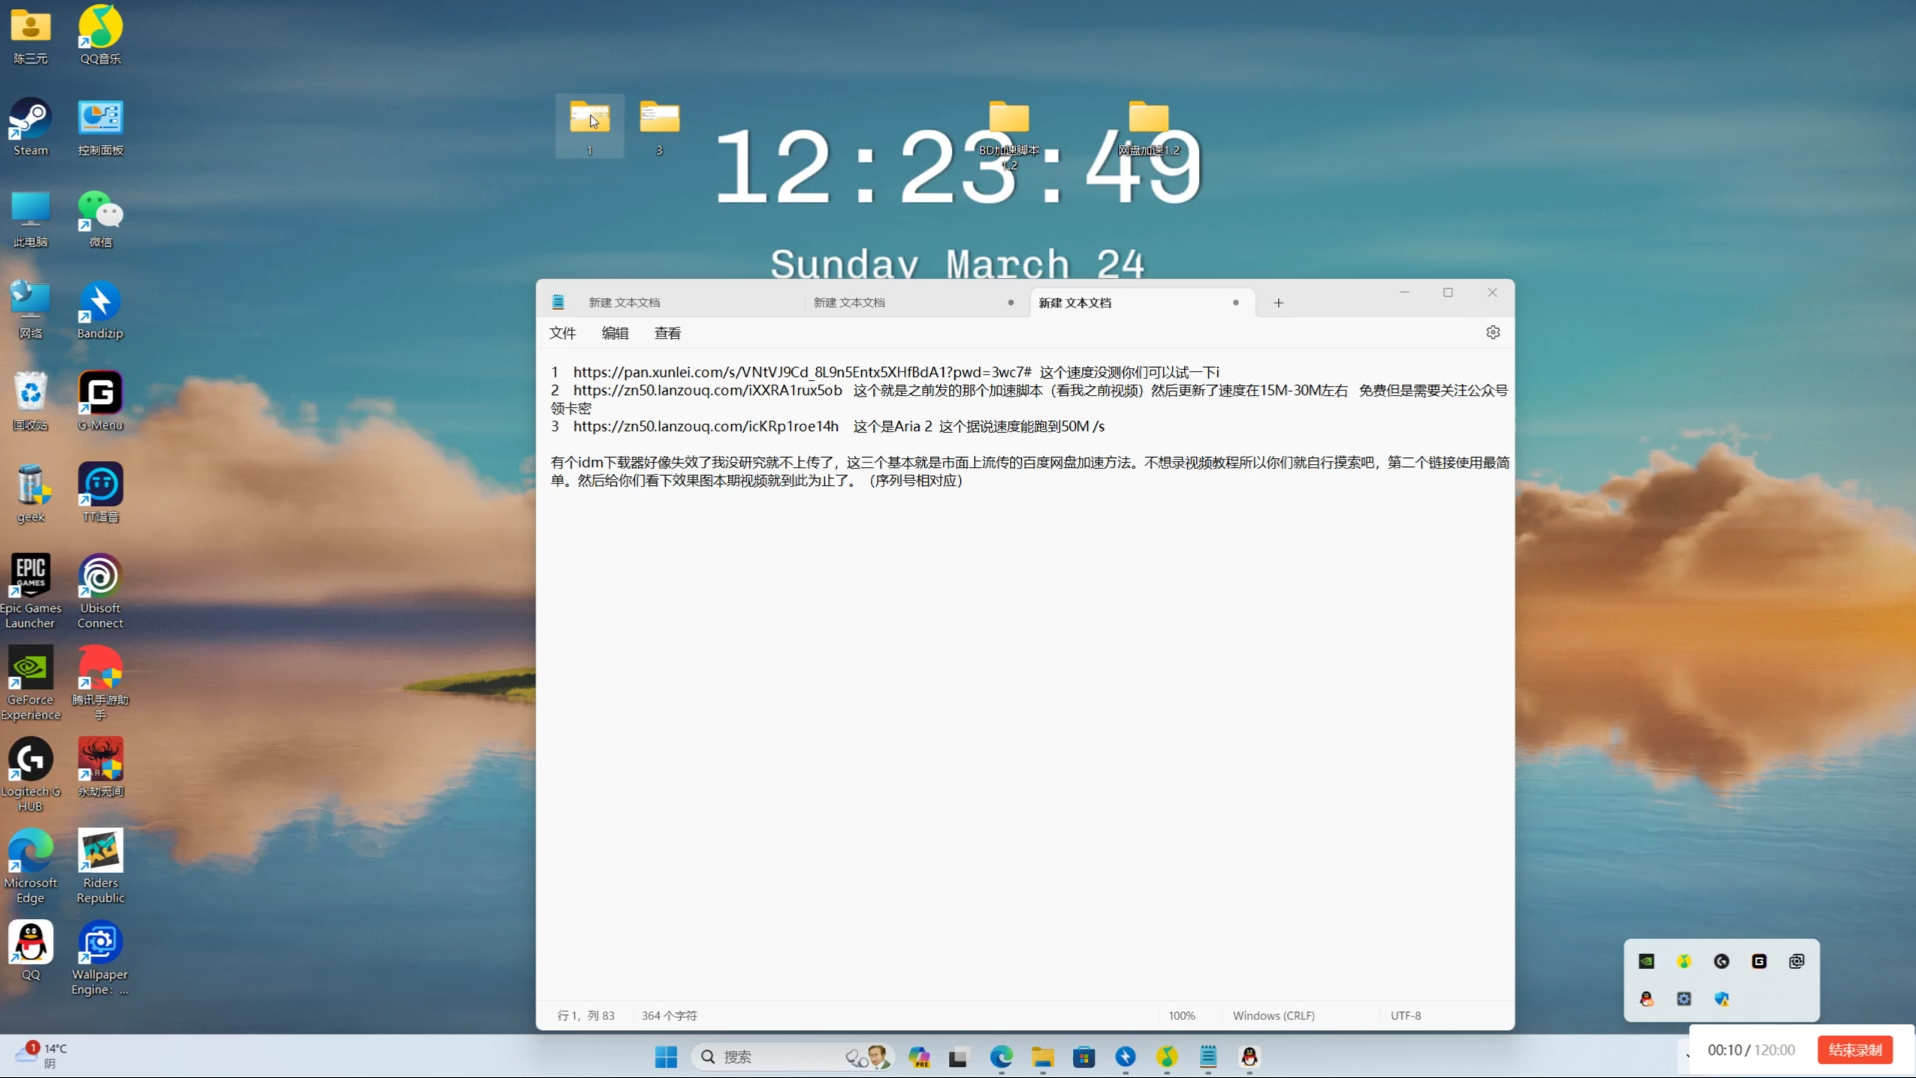Click inside the paragraph starting 有个idm下载器
1916x1078 pixels.
click(1030, 471)
